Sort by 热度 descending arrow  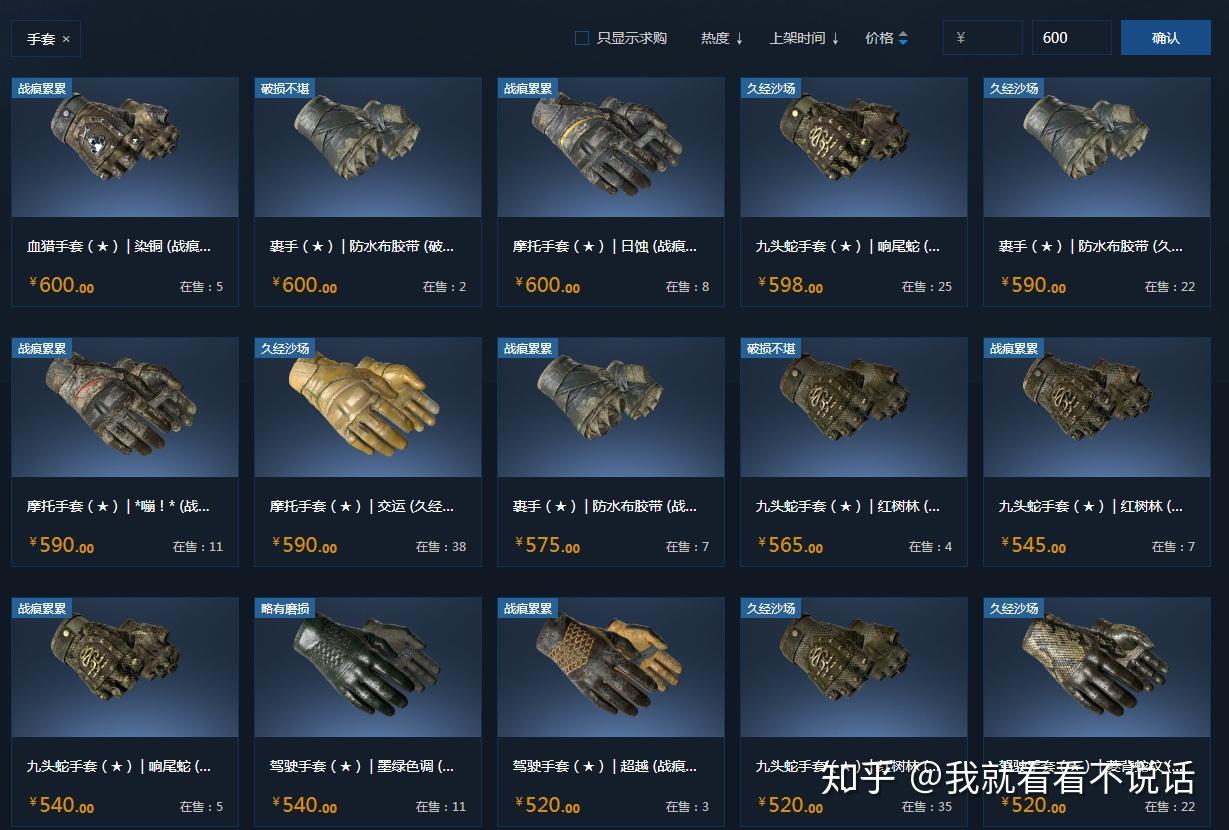tap(739, 38)
